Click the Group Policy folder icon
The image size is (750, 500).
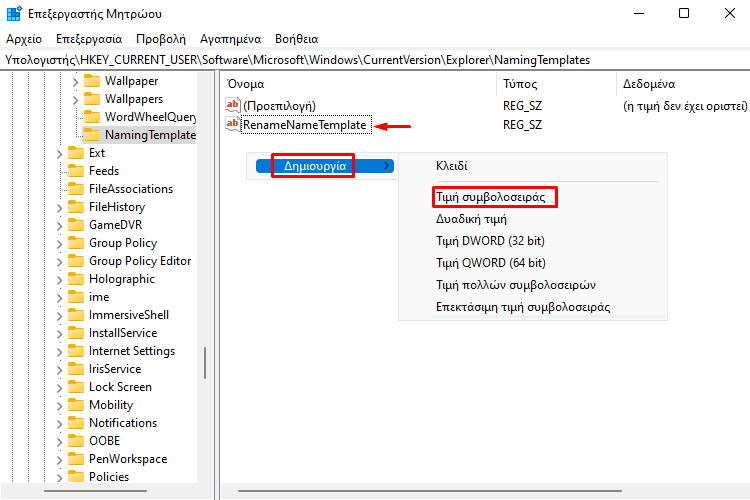click(76, 243)
